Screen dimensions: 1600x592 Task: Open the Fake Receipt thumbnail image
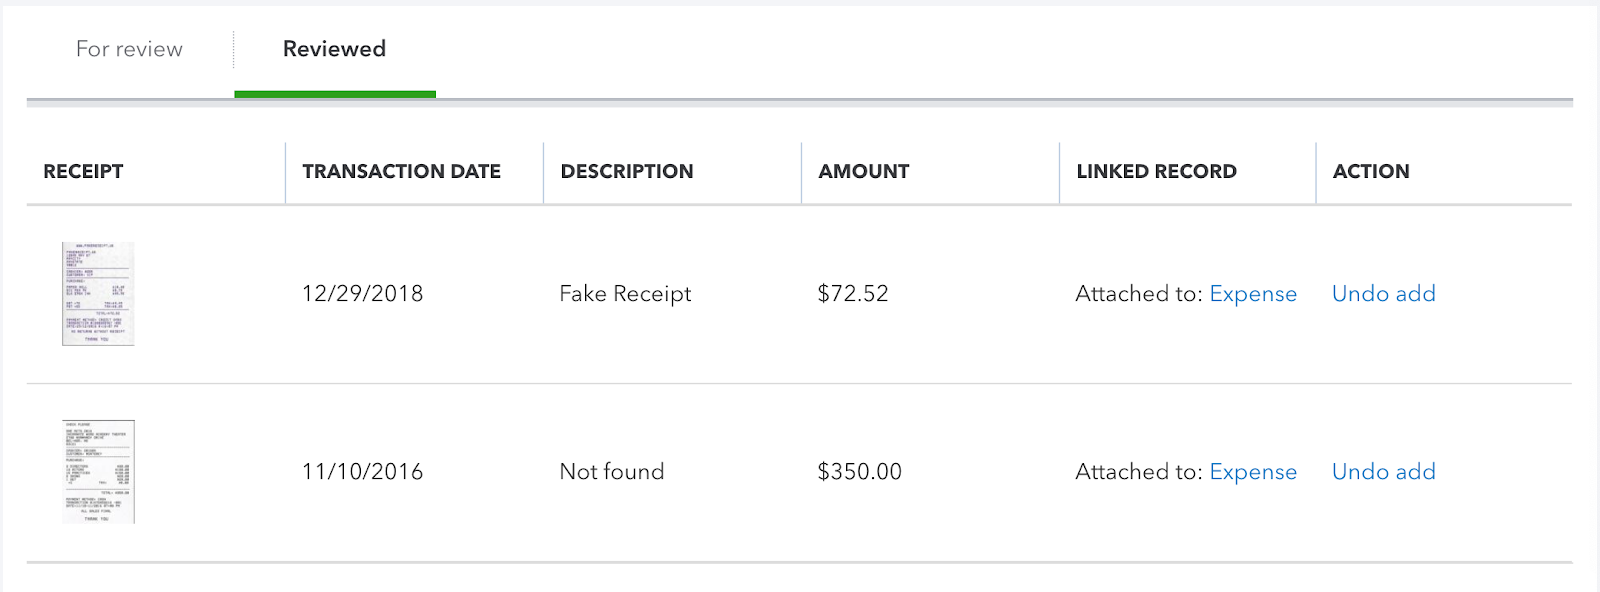click(x=98, y=294)
